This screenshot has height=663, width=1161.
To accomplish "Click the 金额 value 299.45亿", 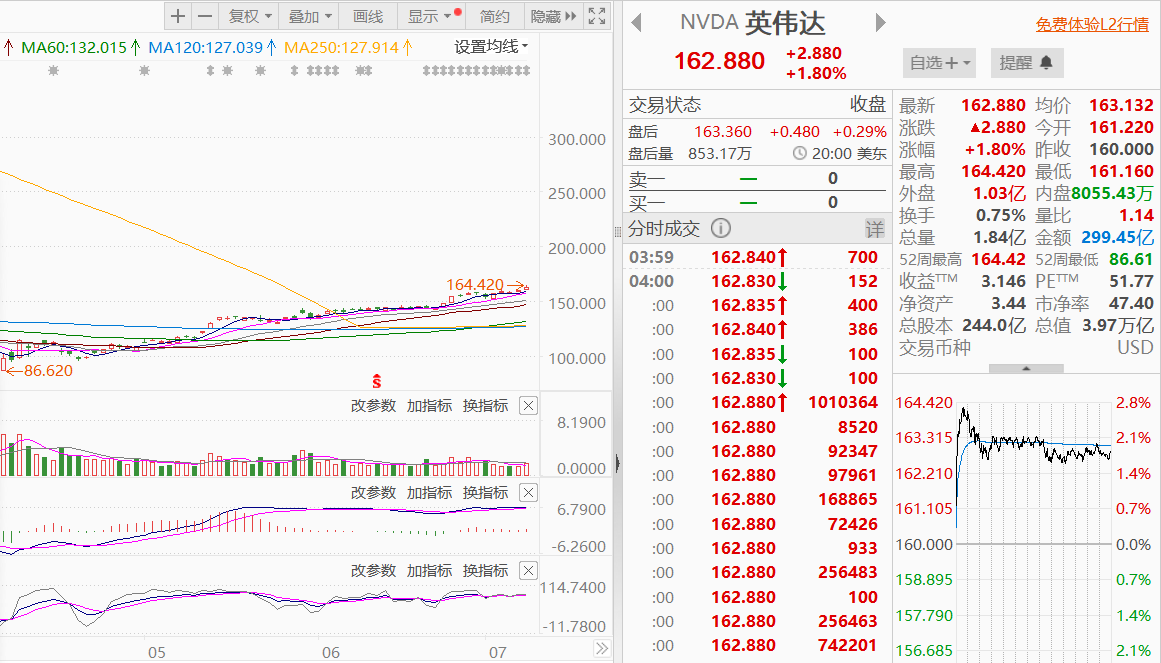I will (x=1117, y=237).
